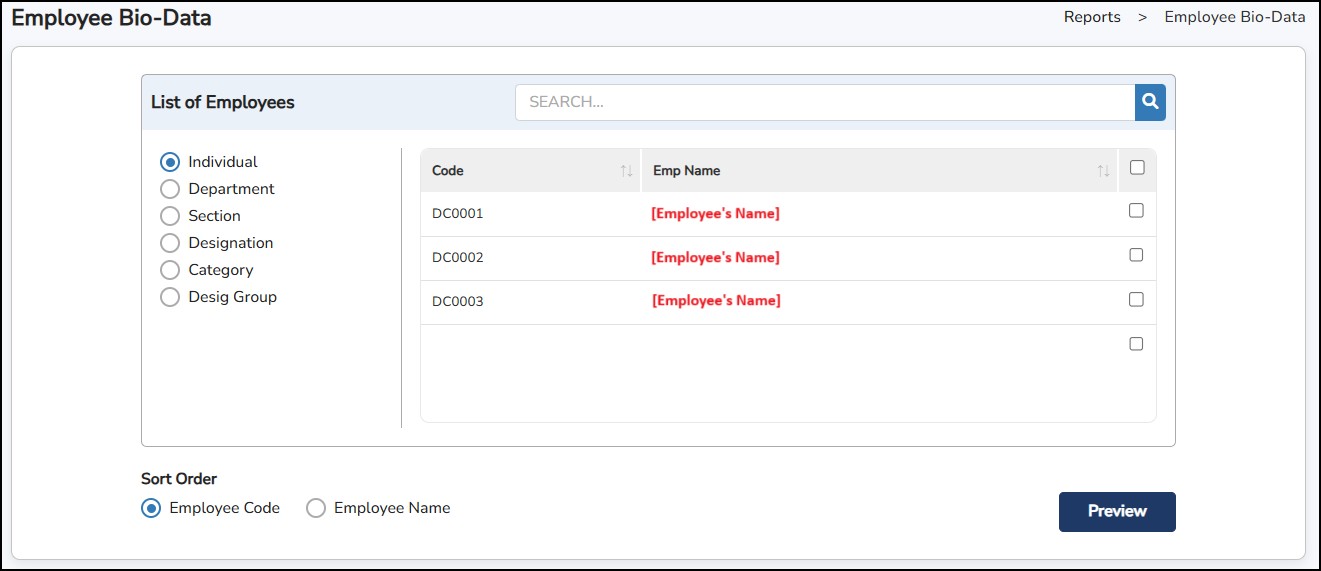The image size is (1321, 571).
Task: Select the Individual radio option
Action: pyautogui.click(x=170, y=162)
